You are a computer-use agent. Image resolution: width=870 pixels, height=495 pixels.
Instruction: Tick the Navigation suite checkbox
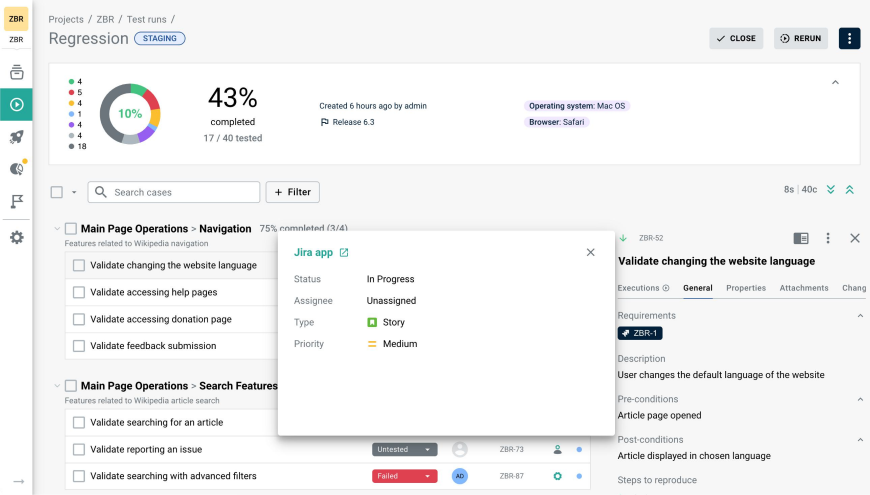70,229
